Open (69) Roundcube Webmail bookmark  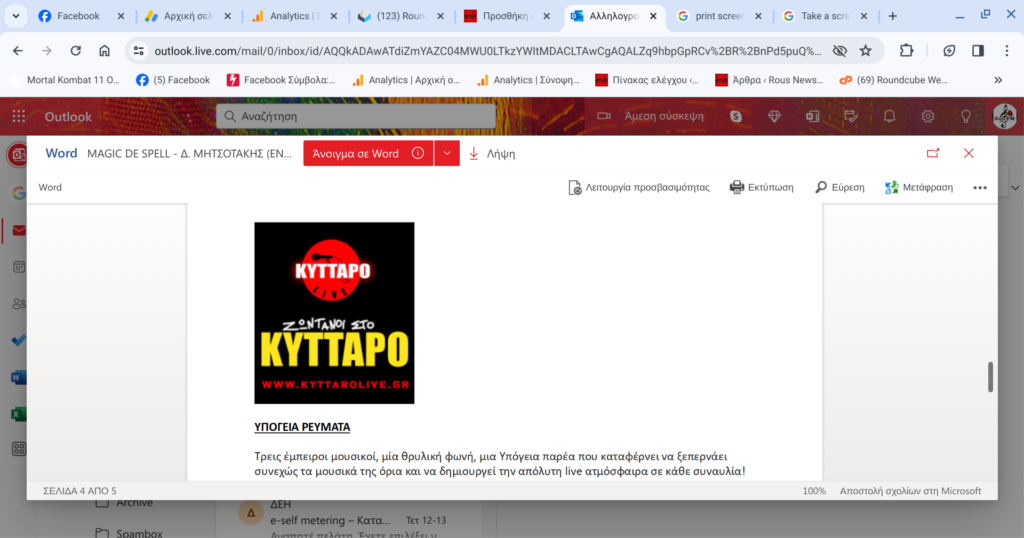893,80
